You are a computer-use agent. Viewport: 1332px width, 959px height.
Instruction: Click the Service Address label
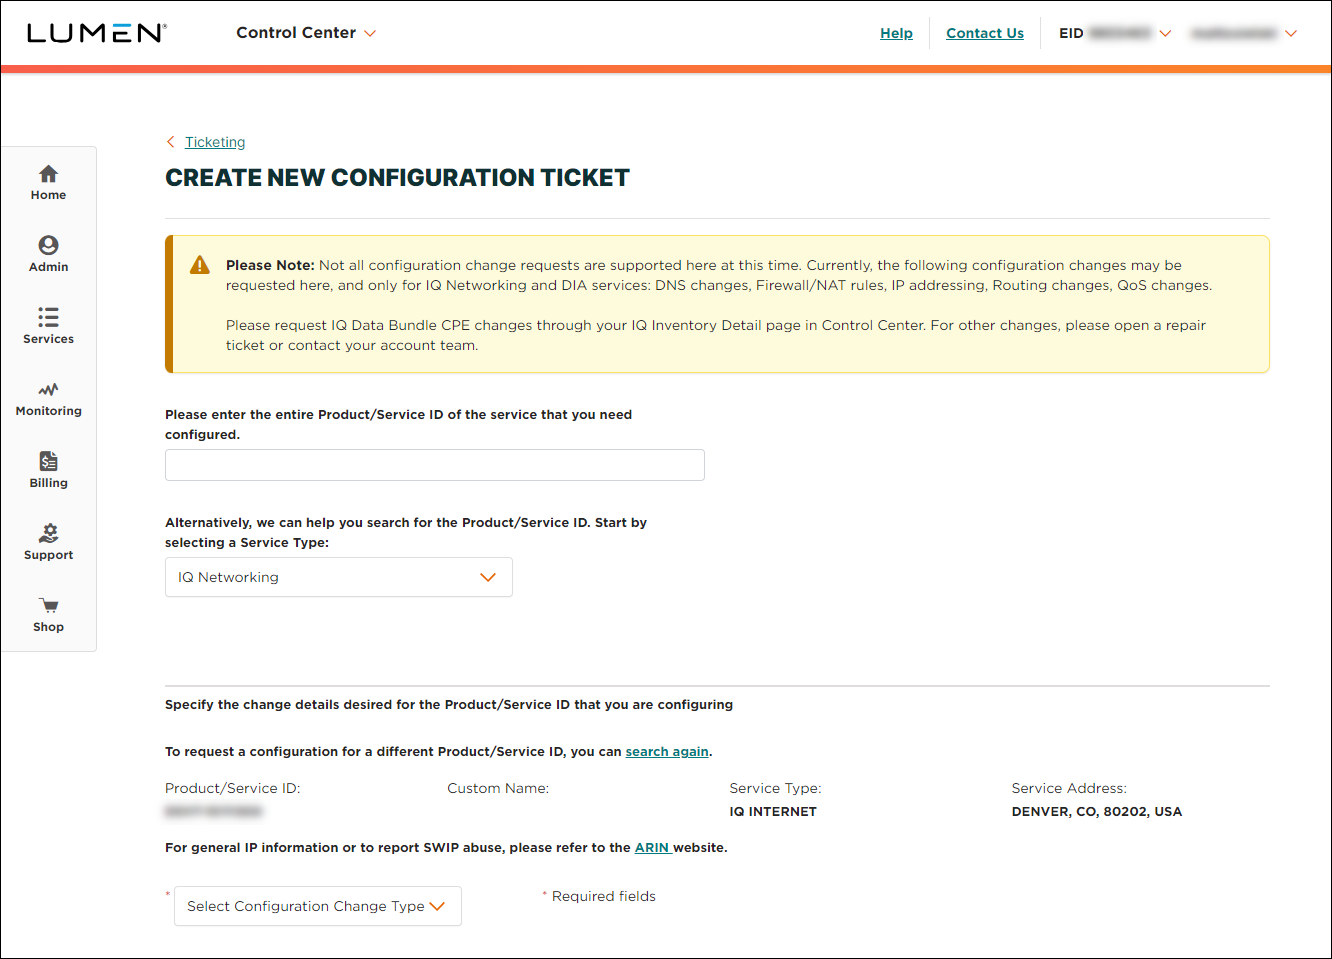(x=1069, y=788)
